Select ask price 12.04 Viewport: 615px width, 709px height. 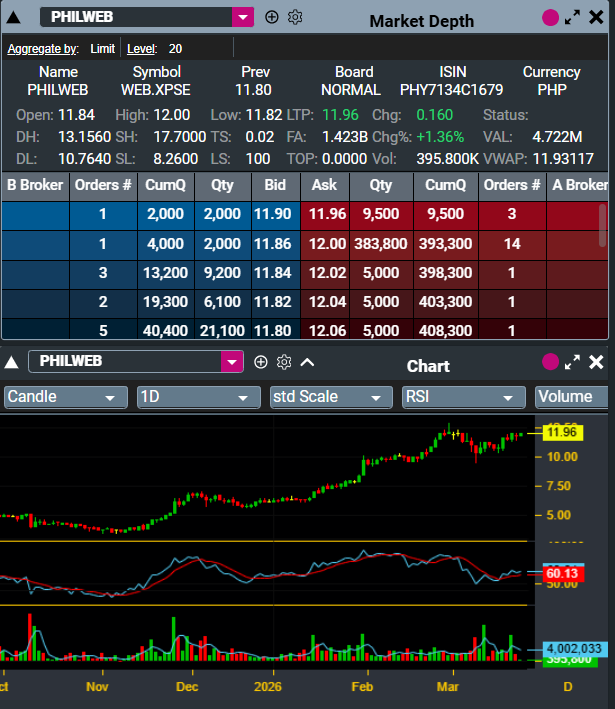[327, 302]
